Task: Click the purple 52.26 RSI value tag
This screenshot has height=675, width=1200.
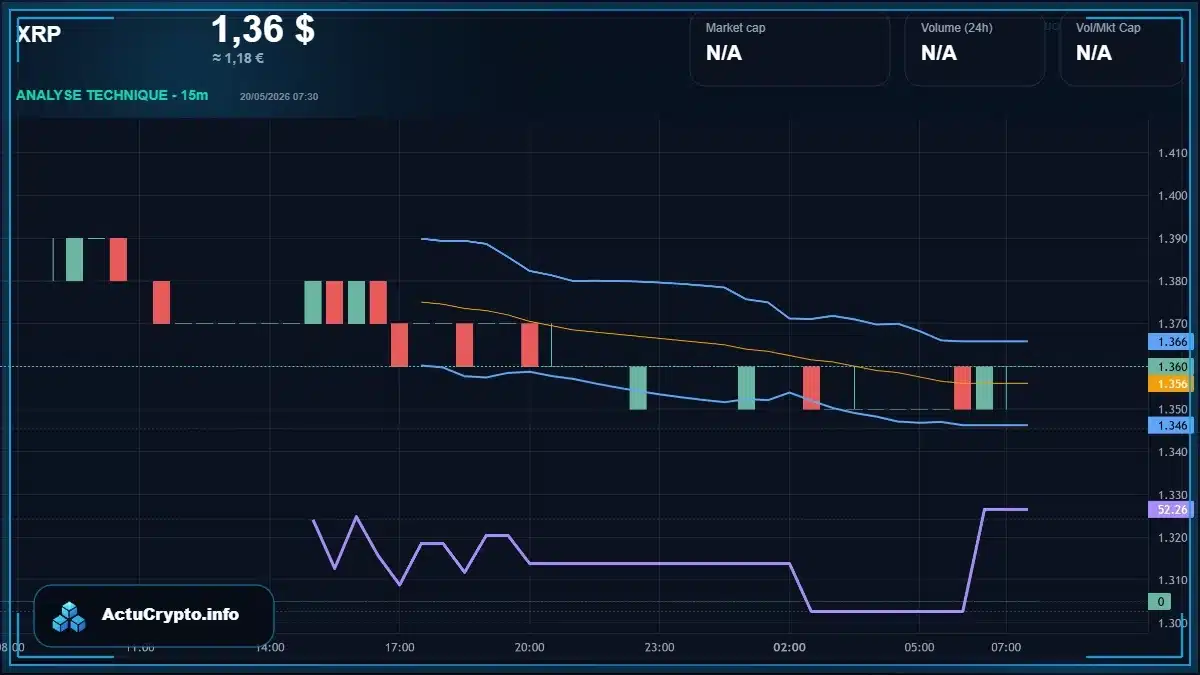Action: (1170, 510)
